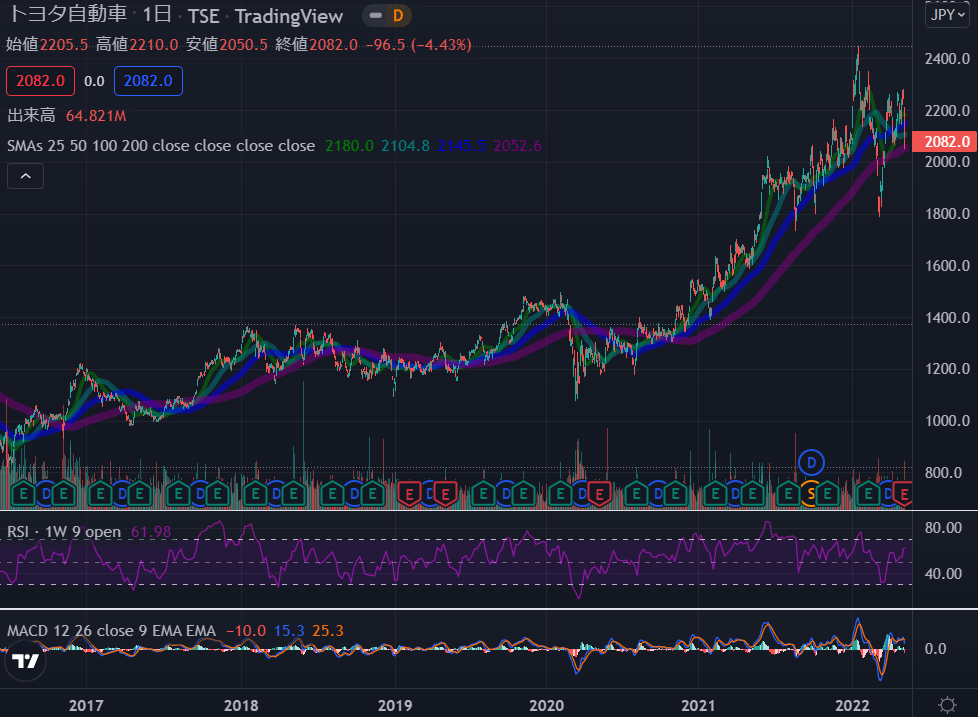The height and width of the screenshot is (717, 978).
Task: Click the 2200.0 price axis label
Action: click(947, 111)
